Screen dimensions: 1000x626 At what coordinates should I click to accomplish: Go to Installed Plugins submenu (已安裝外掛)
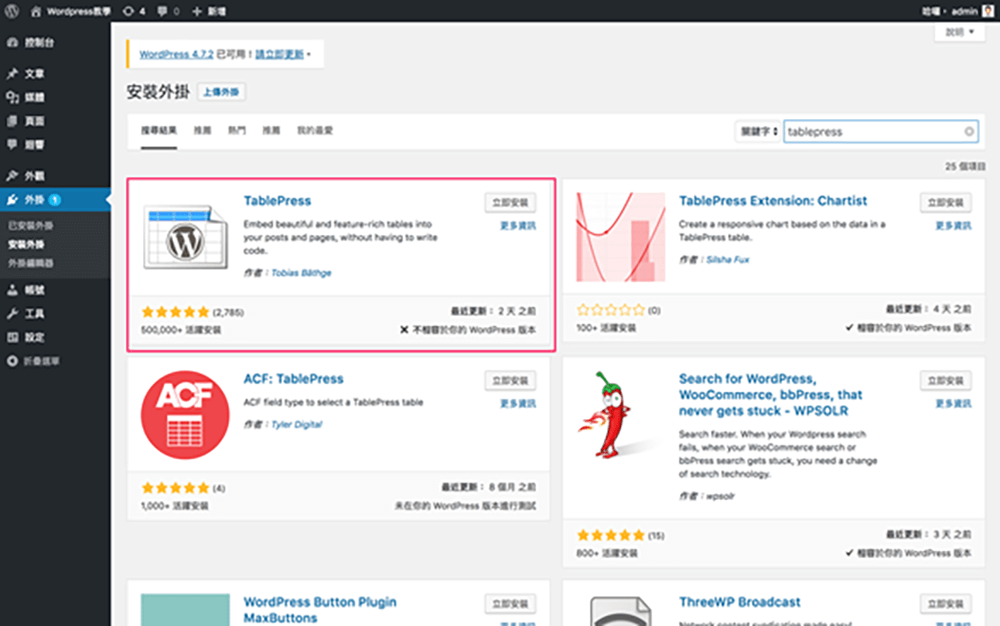pyautogui.click(x=31, y=226)
